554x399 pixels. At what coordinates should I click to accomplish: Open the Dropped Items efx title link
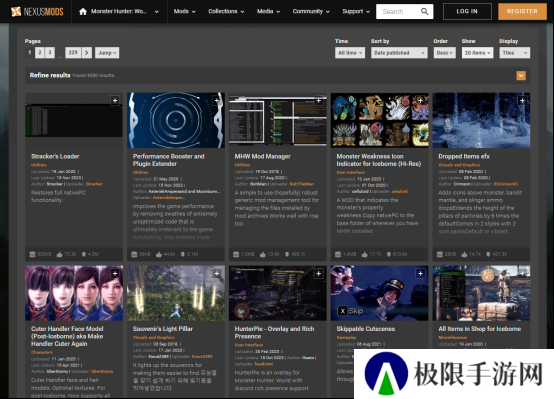(464, 156)
